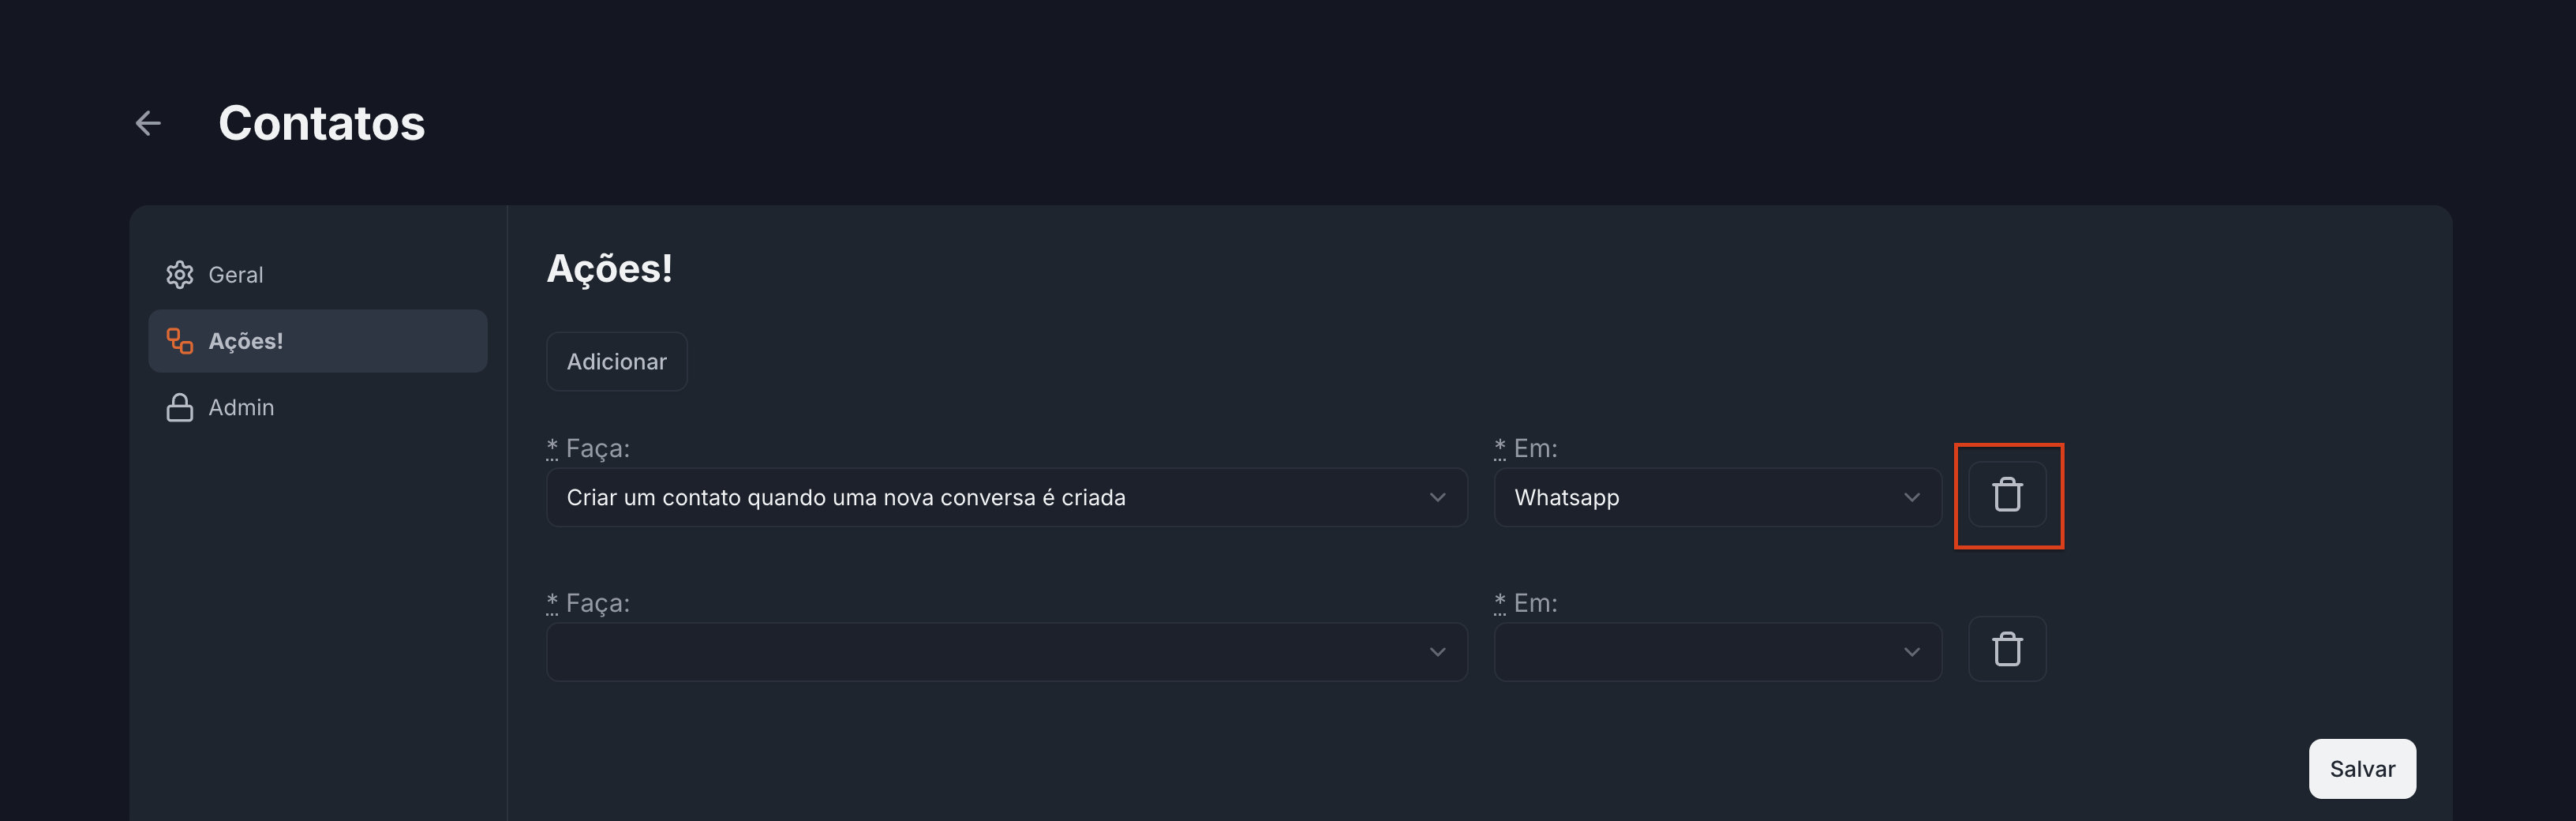Click the chevron of the empty Faça dropdown

pyautogui.click(x=1437, y=652)
